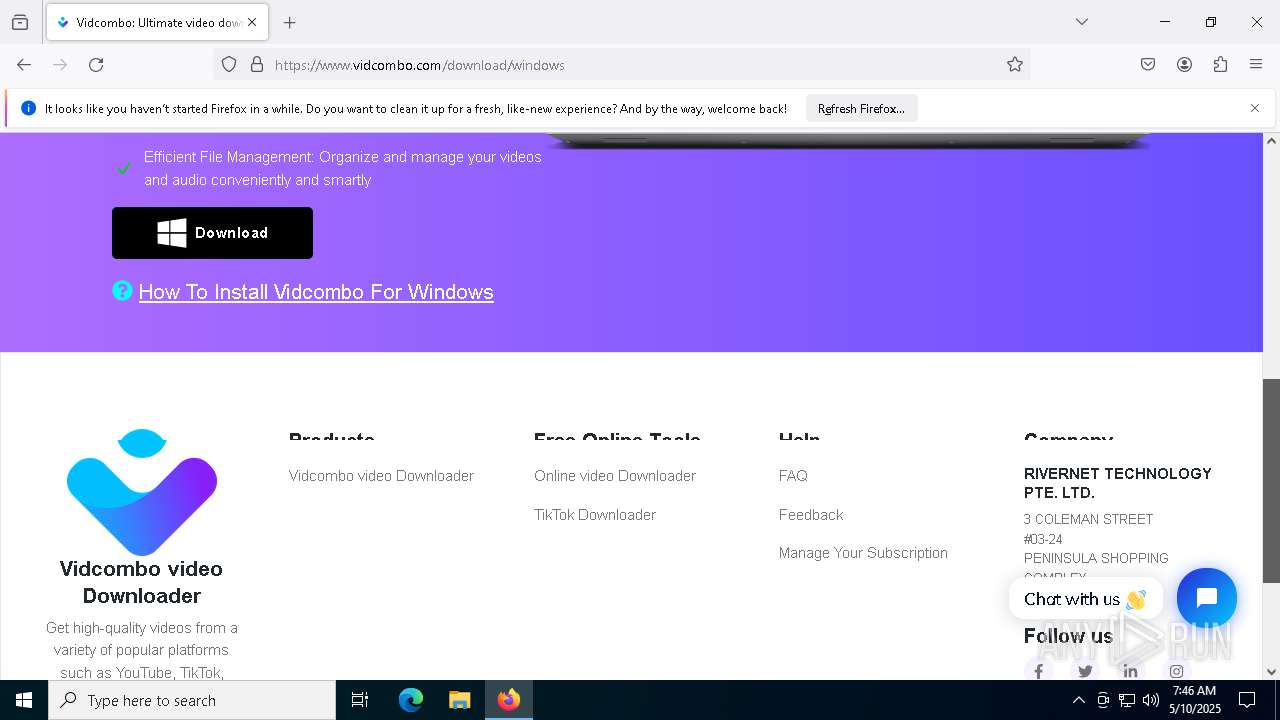The height and width of the screenshot is (720, 1280).
Task: Click Firefox icon on taskbar
Action: pos(509,700)
